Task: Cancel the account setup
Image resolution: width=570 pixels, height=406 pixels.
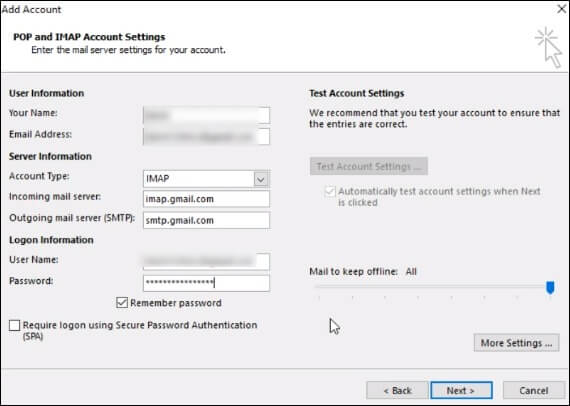Action: pos(533,390)
